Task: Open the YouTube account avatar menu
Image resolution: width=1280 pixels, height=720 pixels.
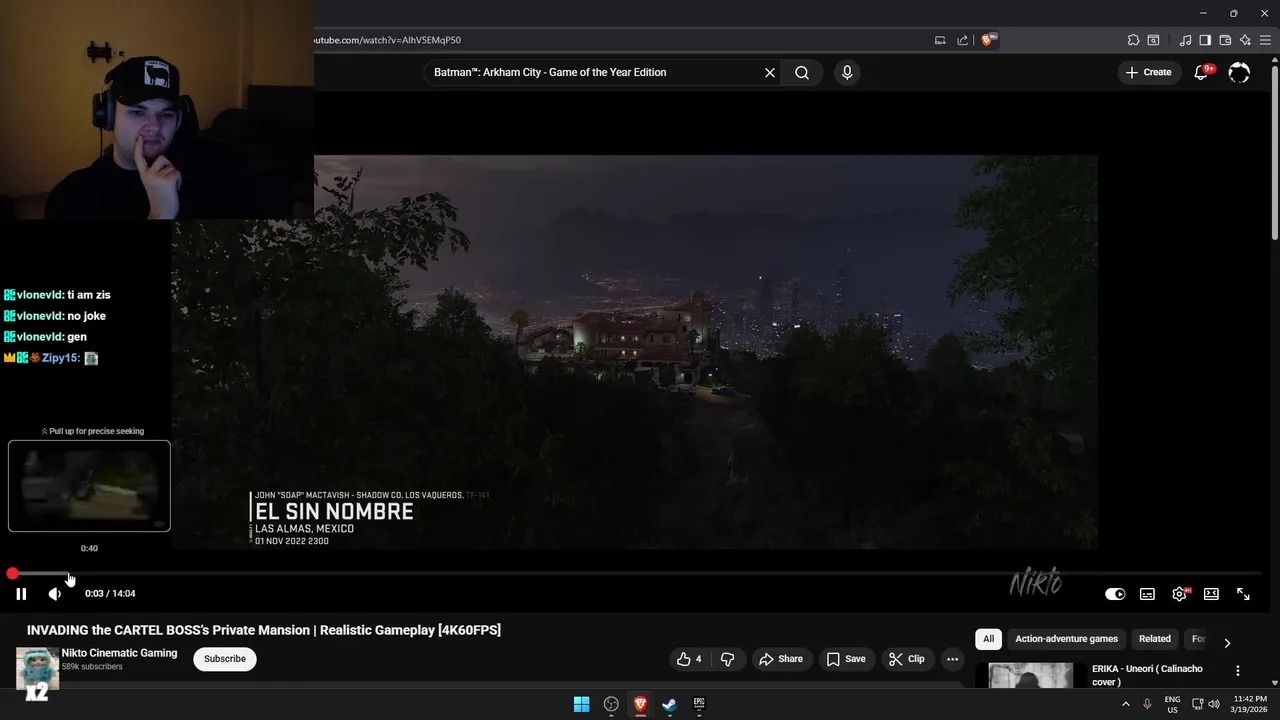Action: pyautogui.click(x=1239, y=72)
